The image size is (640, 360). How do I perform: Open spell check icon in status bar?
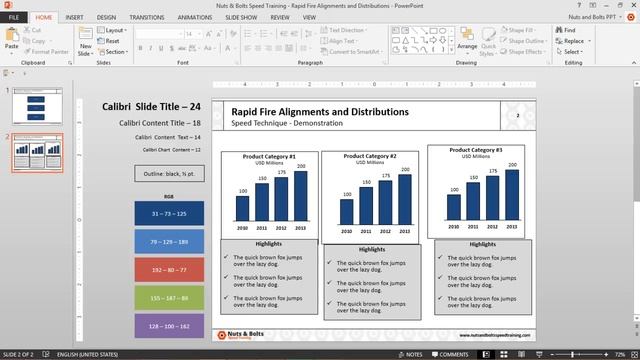46,354
